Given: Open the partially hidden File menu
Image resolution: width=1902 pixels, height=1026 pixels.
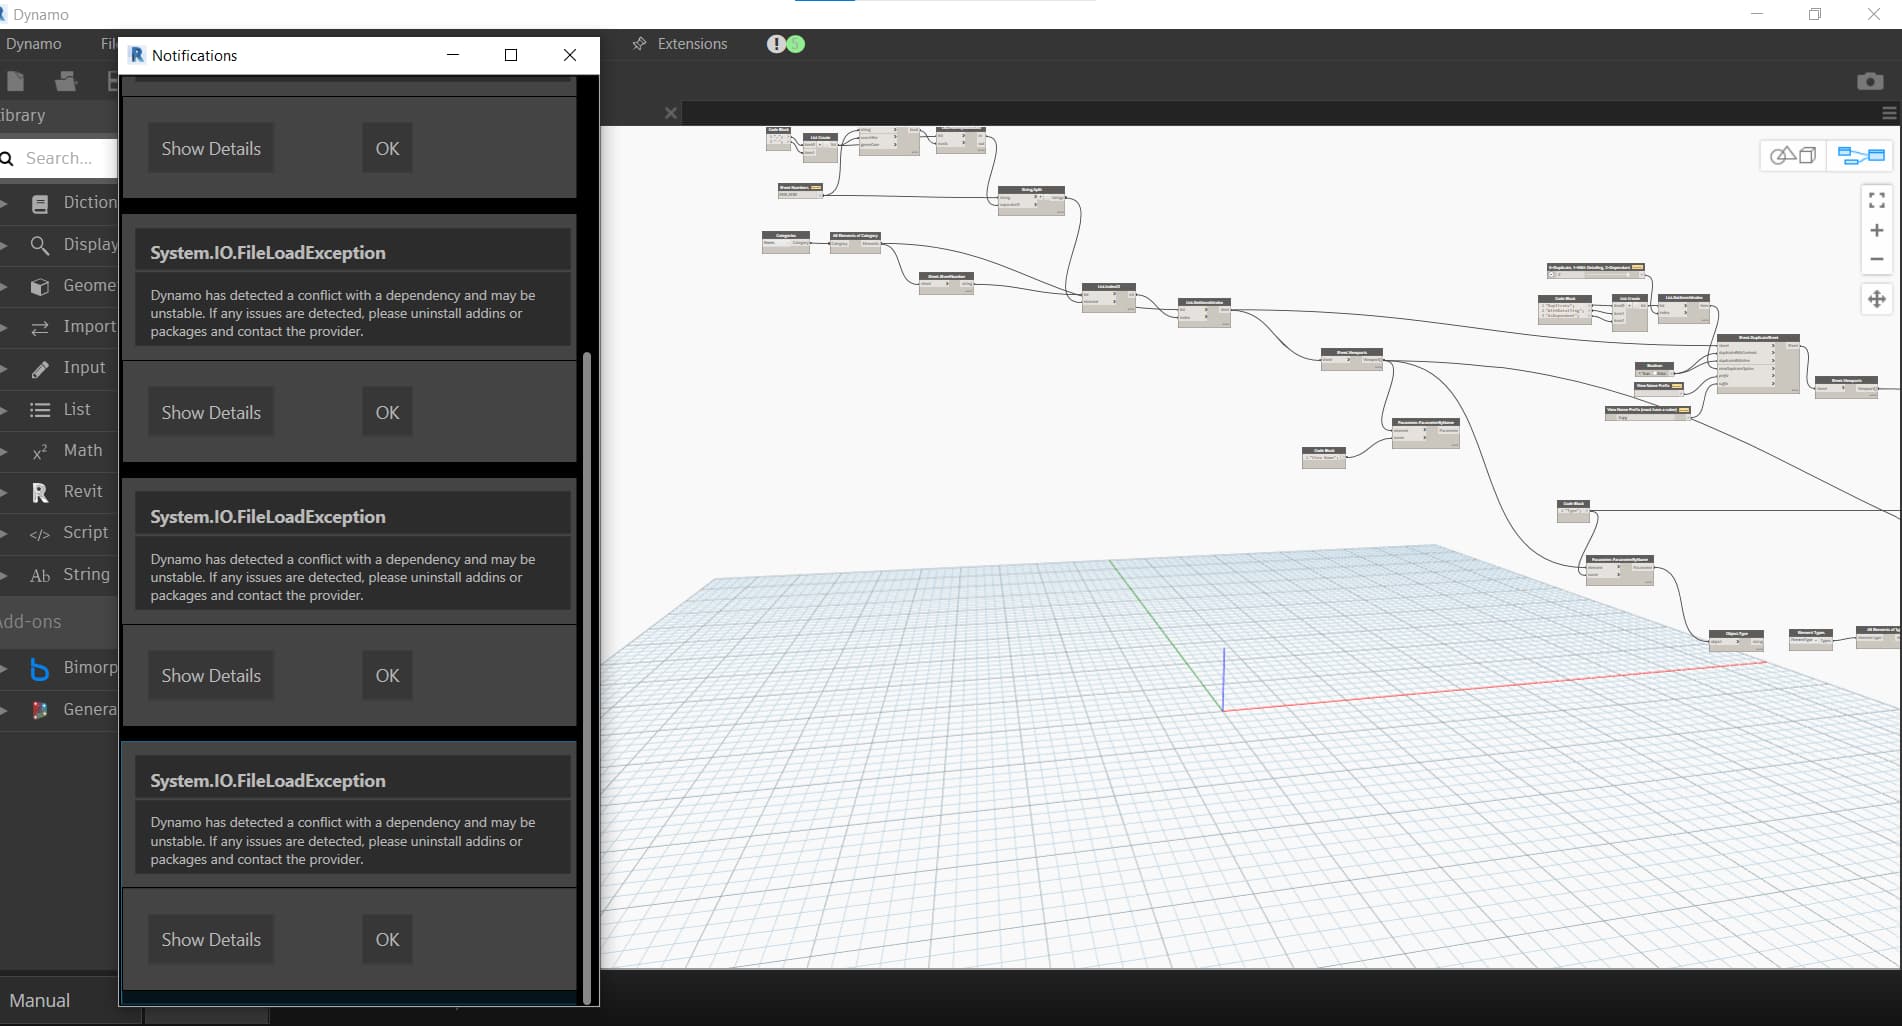Looking at the screenshot, I should click(109, 44).
